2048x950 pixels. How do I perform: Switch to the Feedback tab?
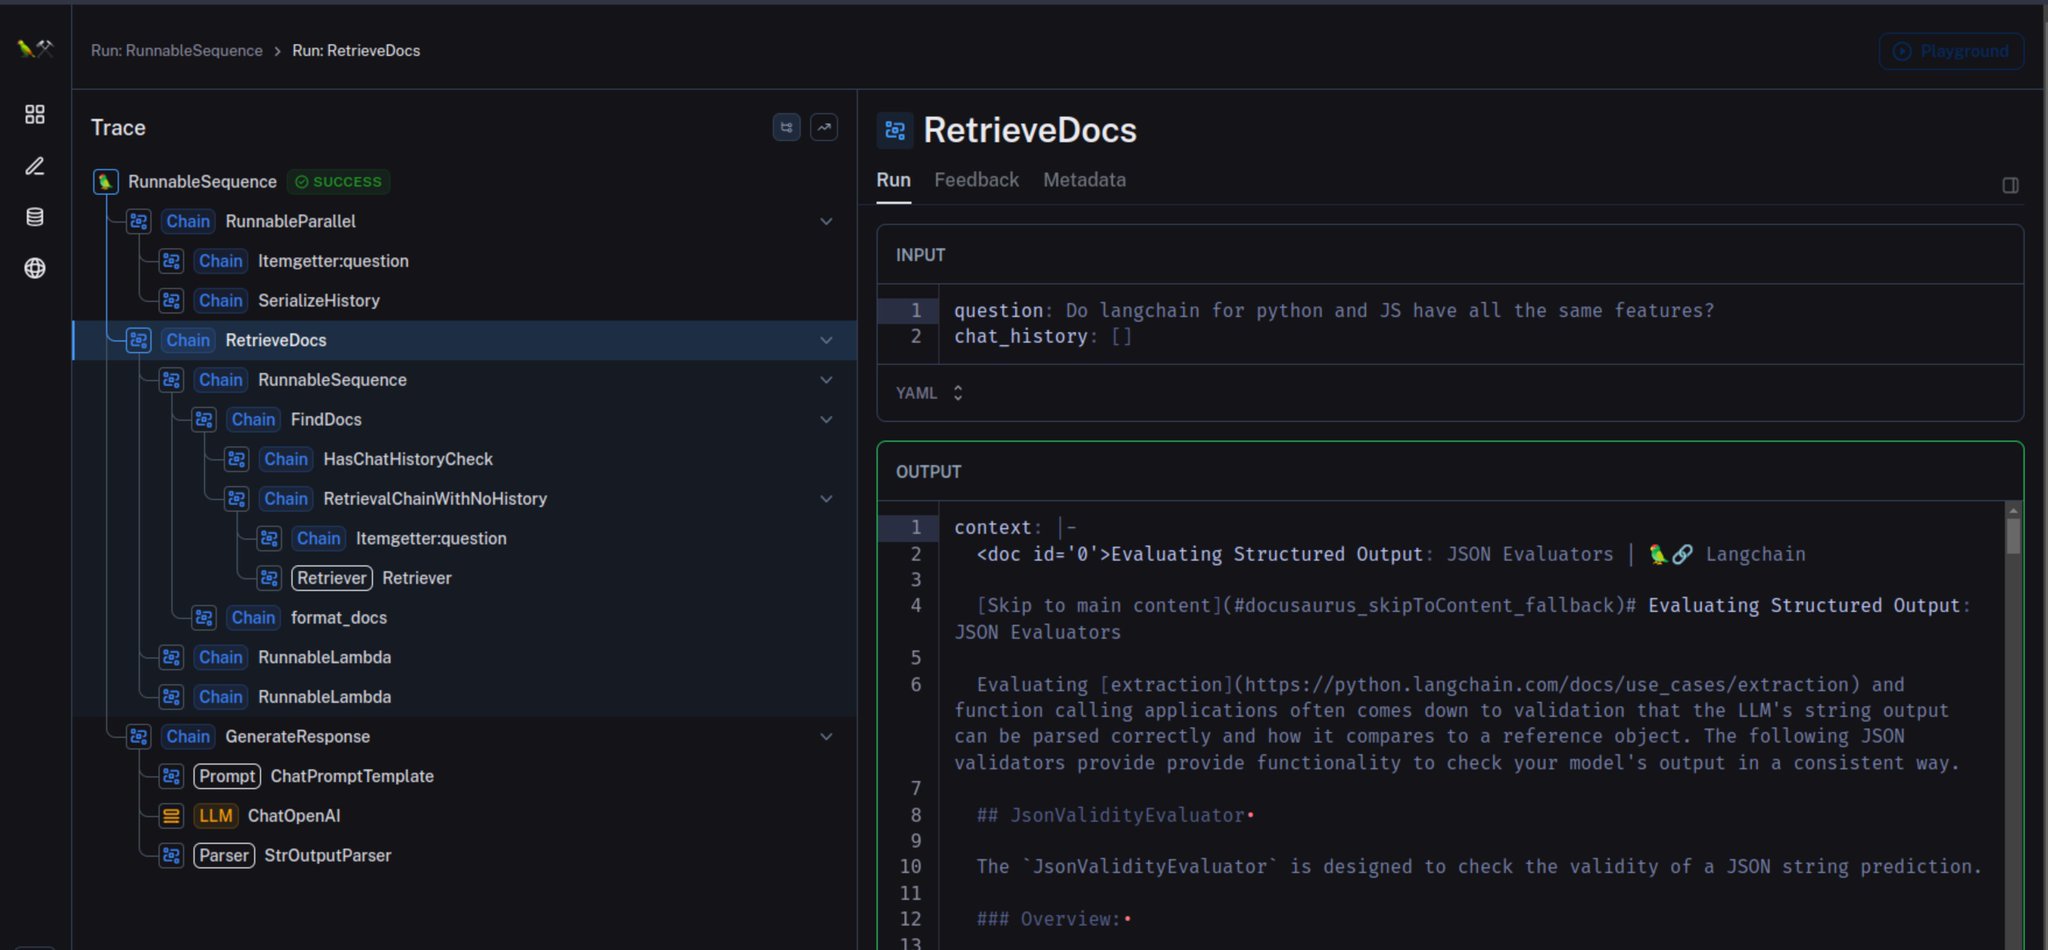(x=976, y=180)
